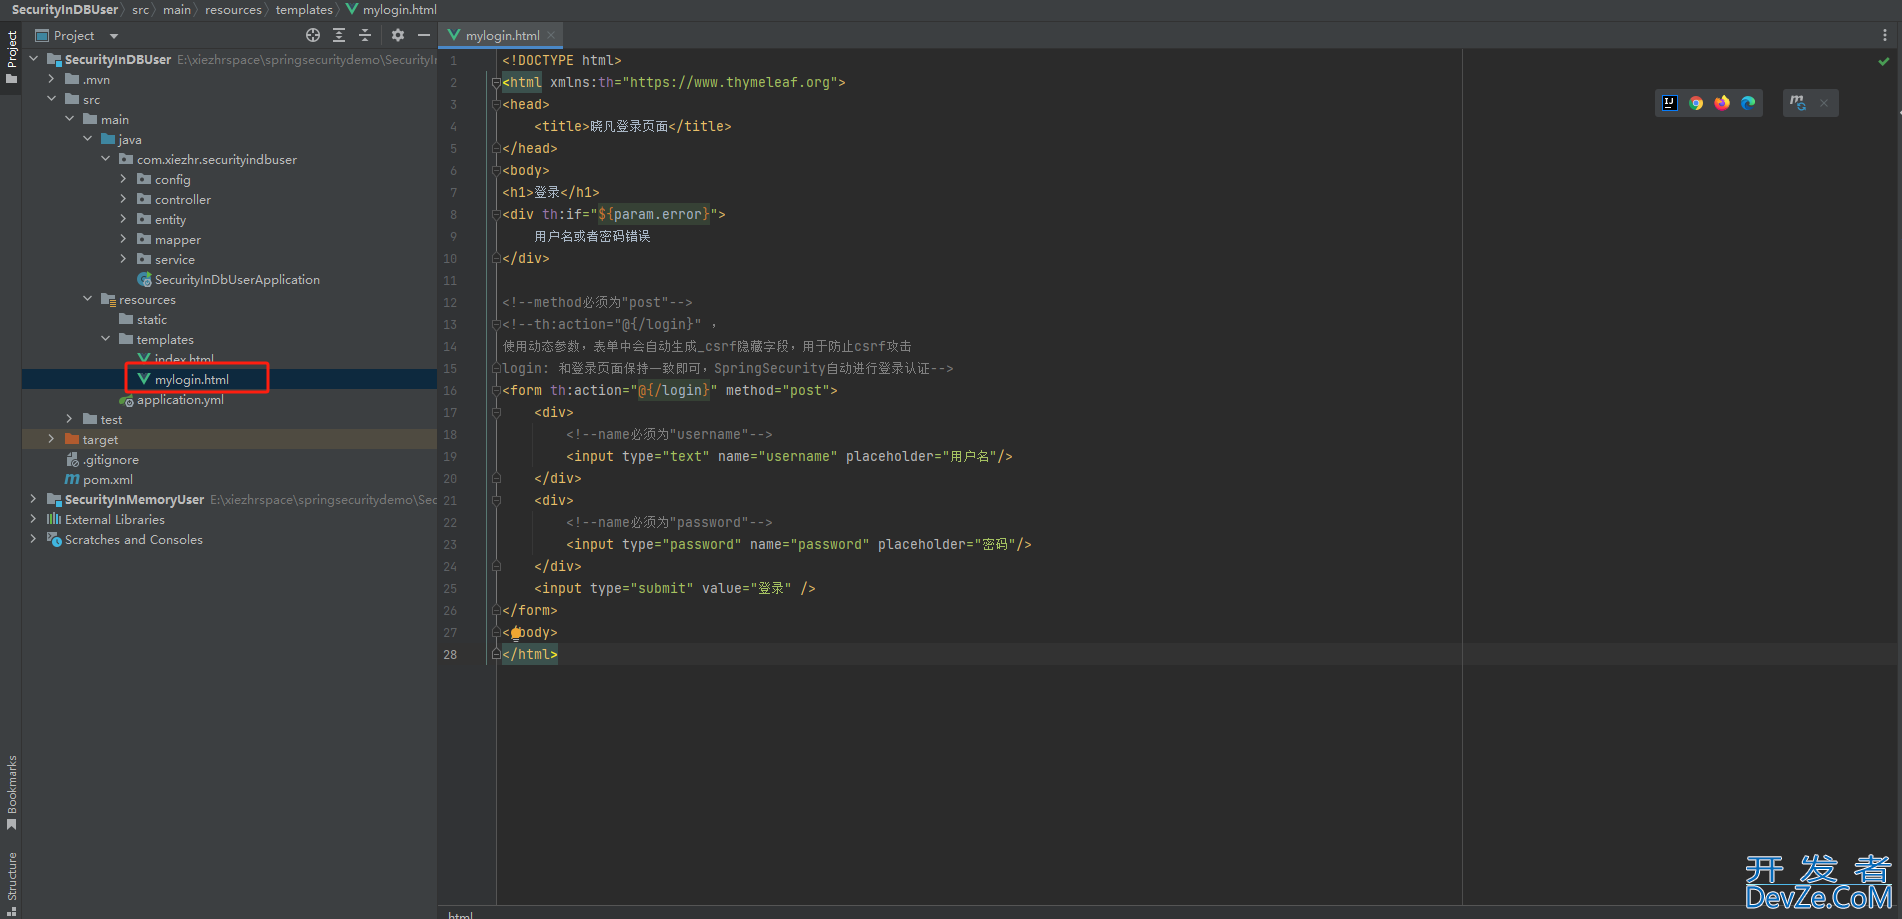Expand the mapper package
Viewport: 1902px width, 919px height.
(123, 239)
